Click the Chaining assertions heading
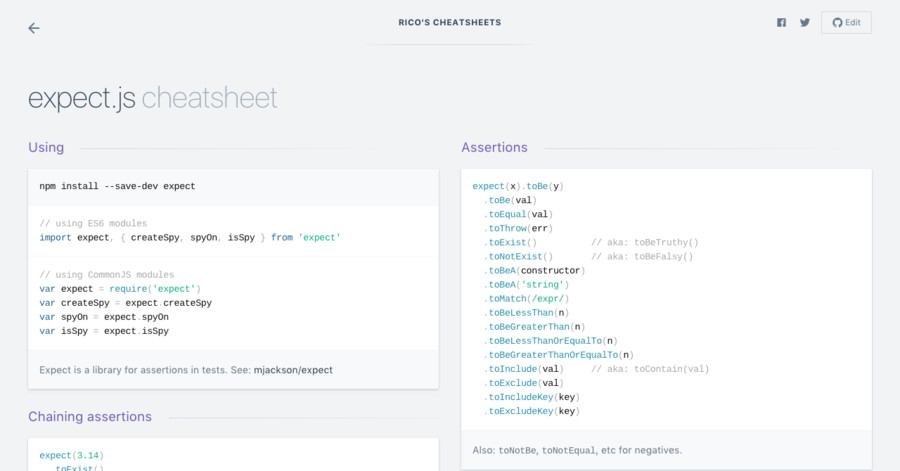The image size is (900, 471). [90, 416]
